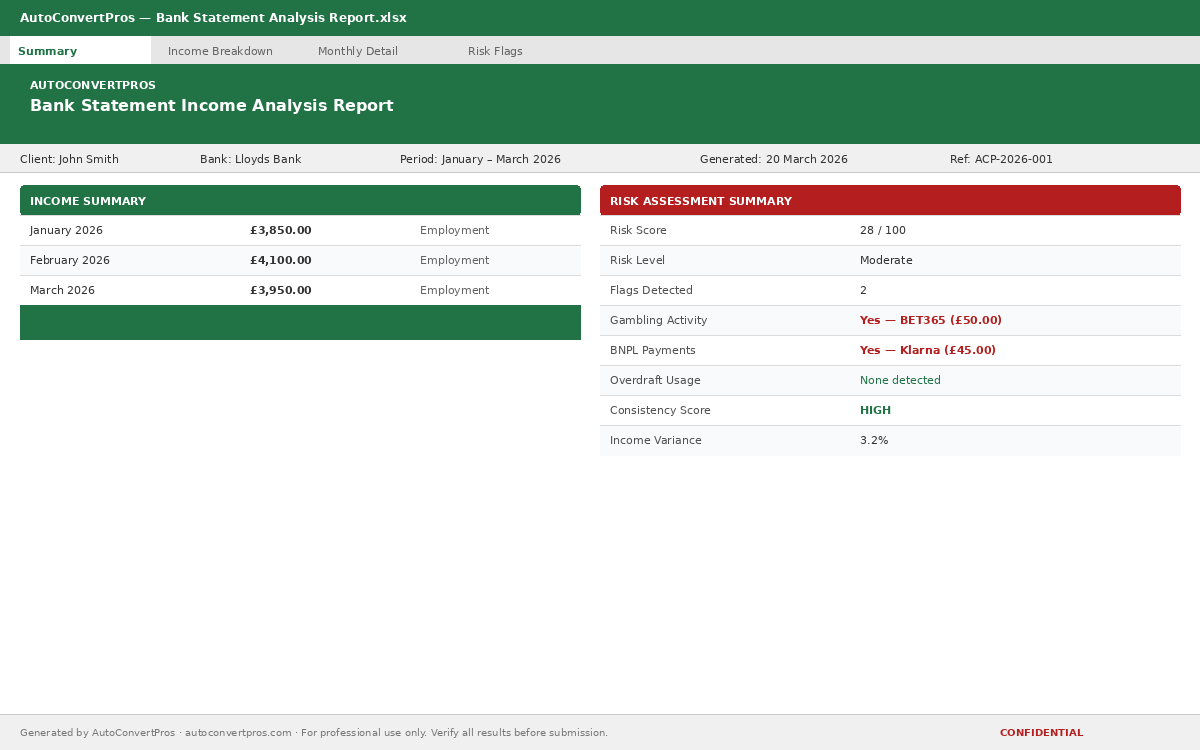The width and height of the screenshot is (1200, 750).
Task: Select the Overdraft Usage None detected cell
Action: click(900, 381)
